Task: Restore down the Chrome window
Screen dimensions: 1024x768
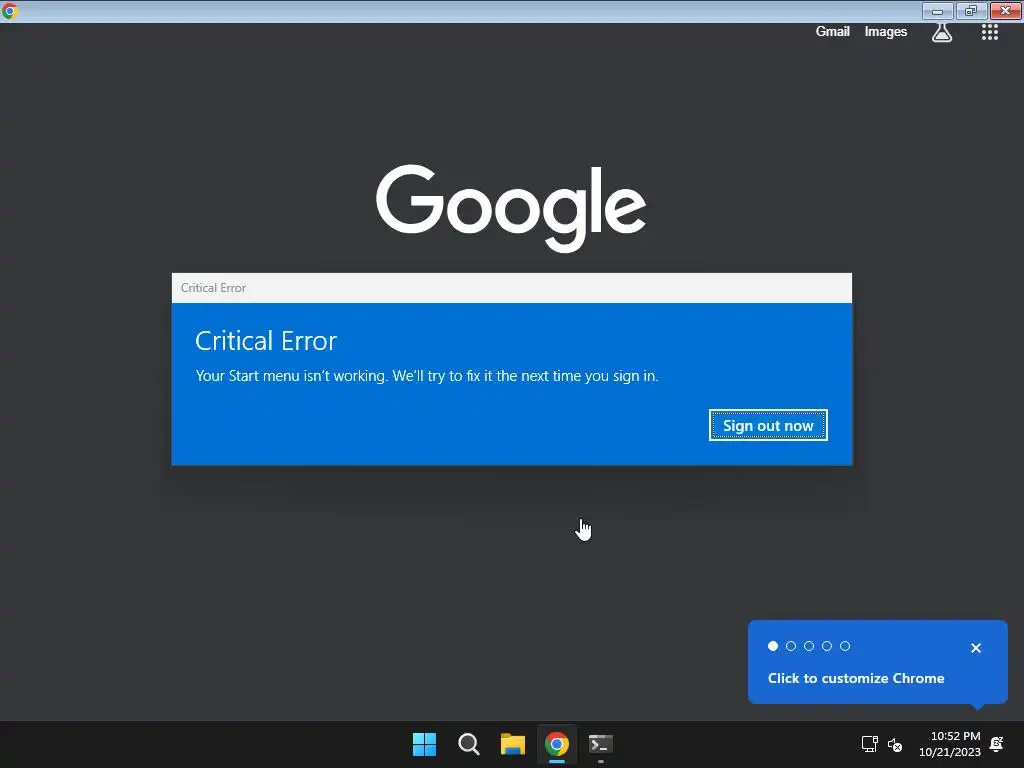Action: coord(971,11)
